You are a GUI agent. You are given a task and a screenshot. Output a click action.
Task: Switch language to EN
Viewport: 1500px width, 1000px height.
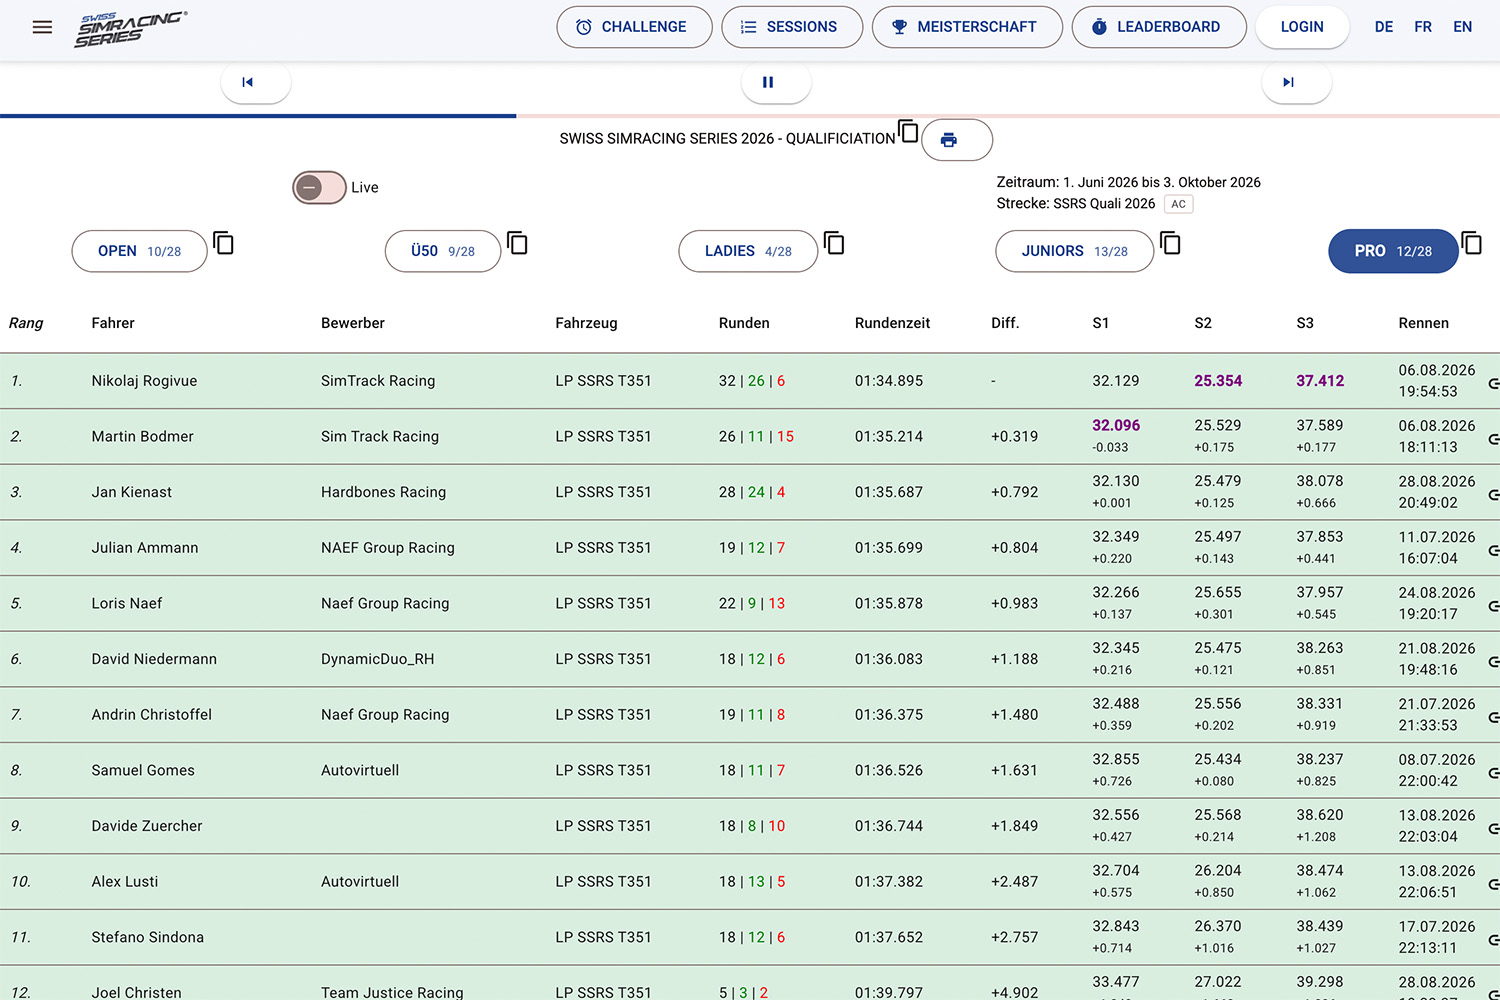(1462, 27)
